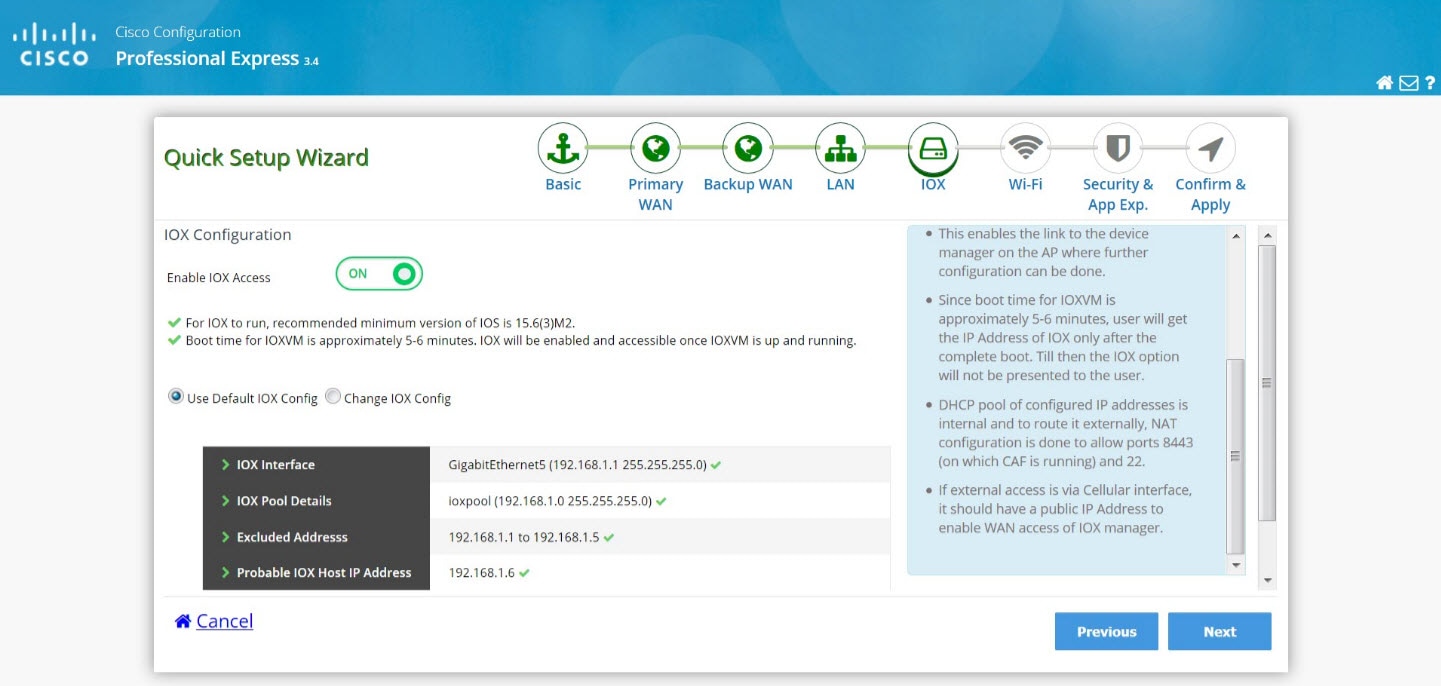Click the Basic step anchor icon
This screenshot has height=686, width=1441.
[563, 149]
